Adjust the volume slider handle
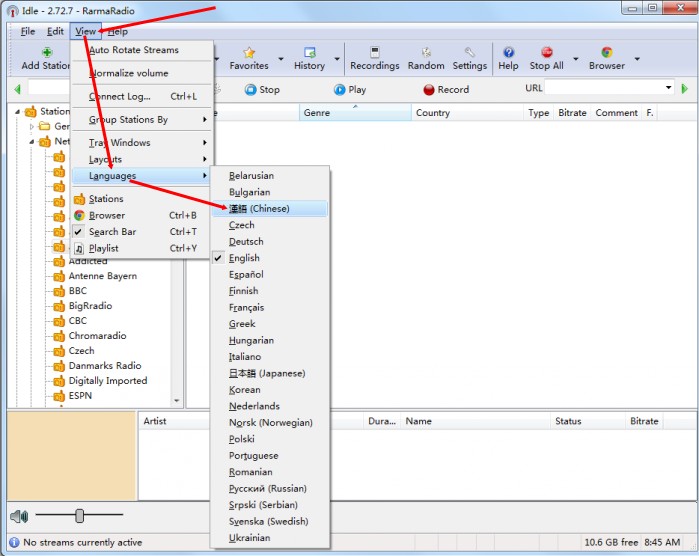699x556 pixels. coord(79,516)
